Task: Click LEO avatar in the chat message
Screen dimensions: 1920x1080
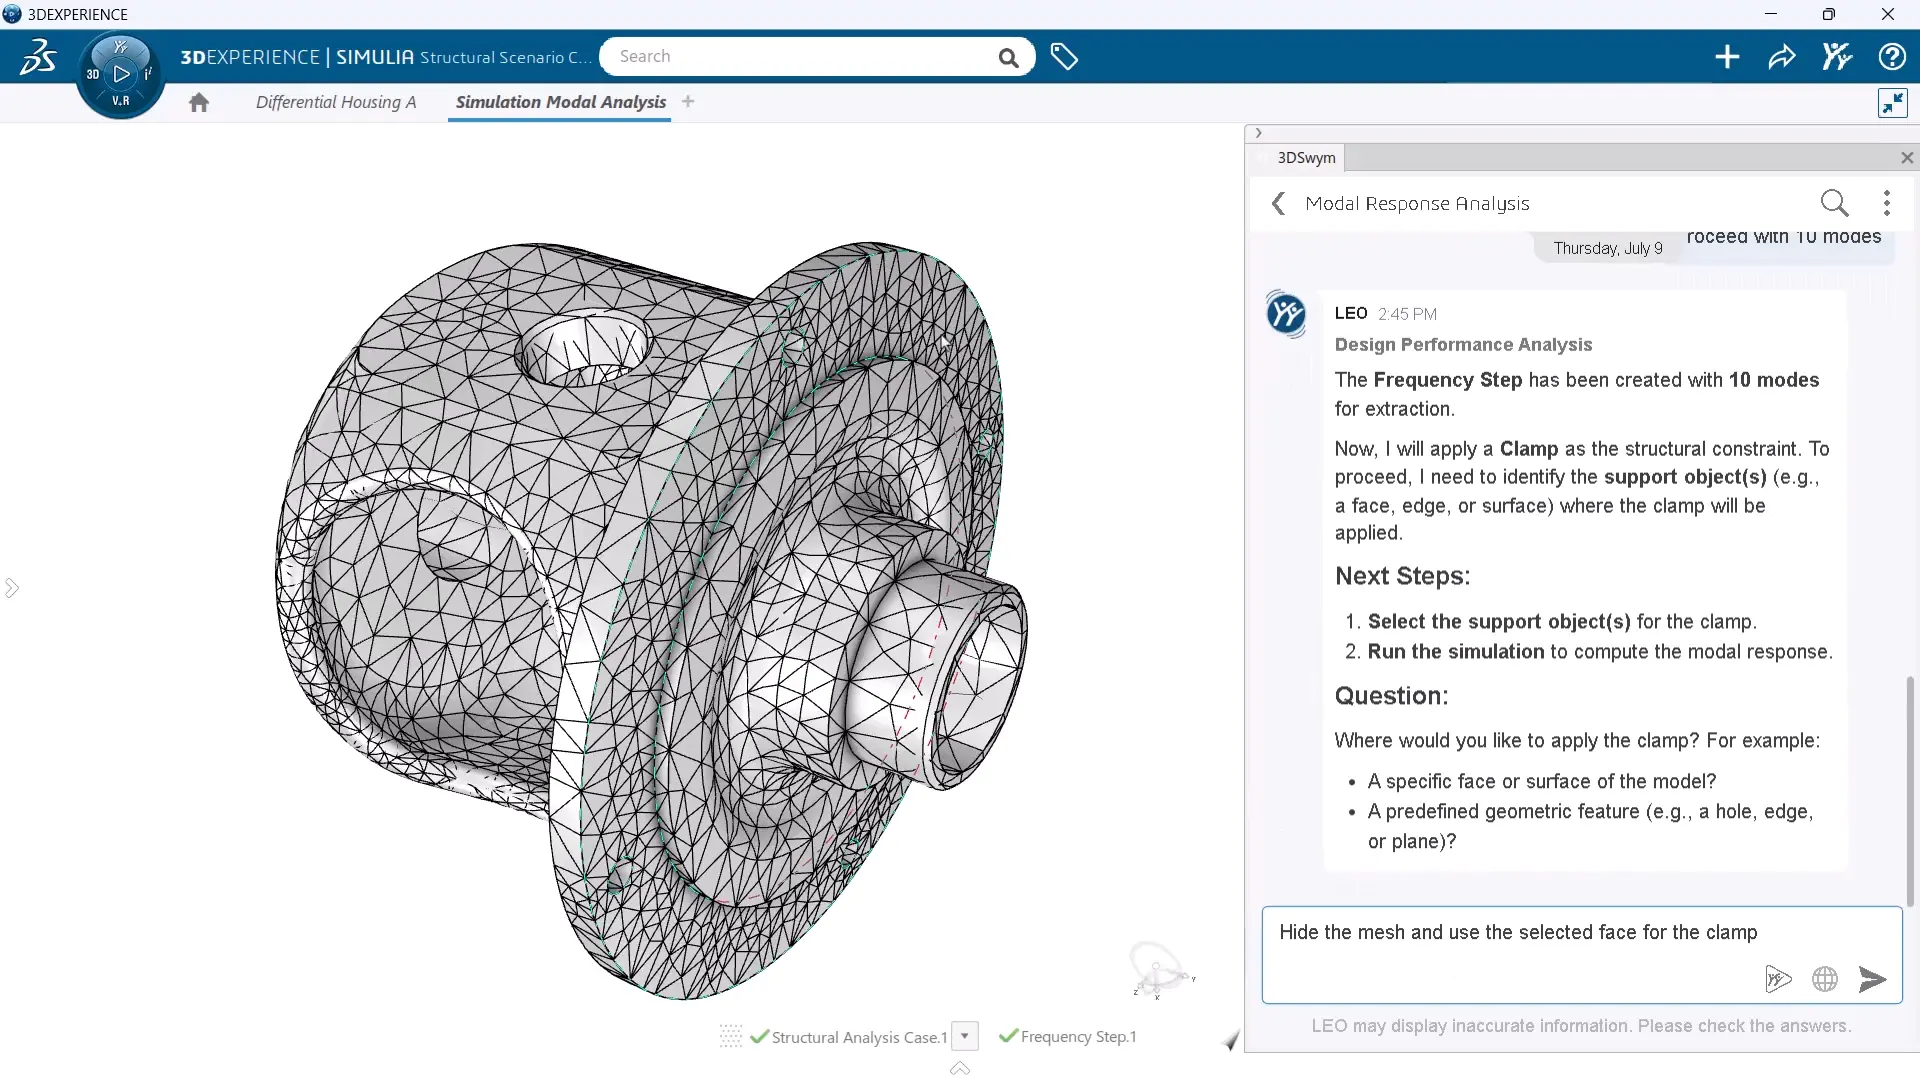Action: [1286, 314]
